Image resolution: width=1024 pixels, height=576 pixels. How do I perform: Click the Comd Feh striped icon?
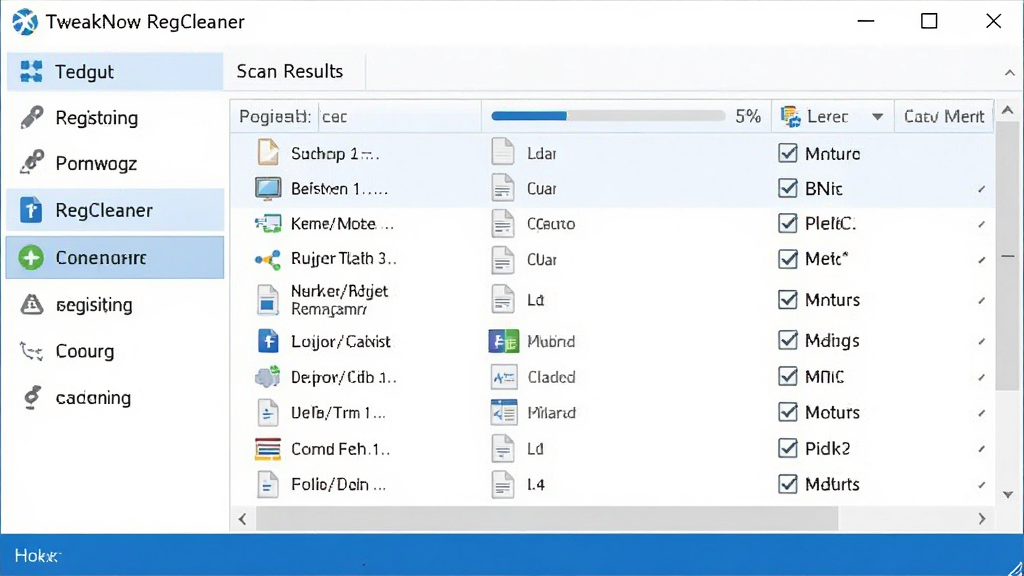click(268, 449)
